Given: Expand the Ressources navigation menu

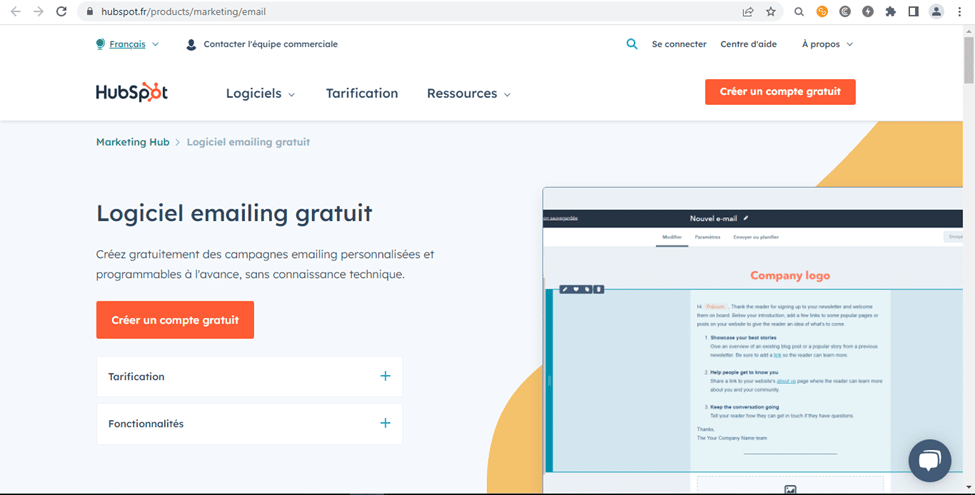Looking at the screenshot, I should [x=469, y=93].
